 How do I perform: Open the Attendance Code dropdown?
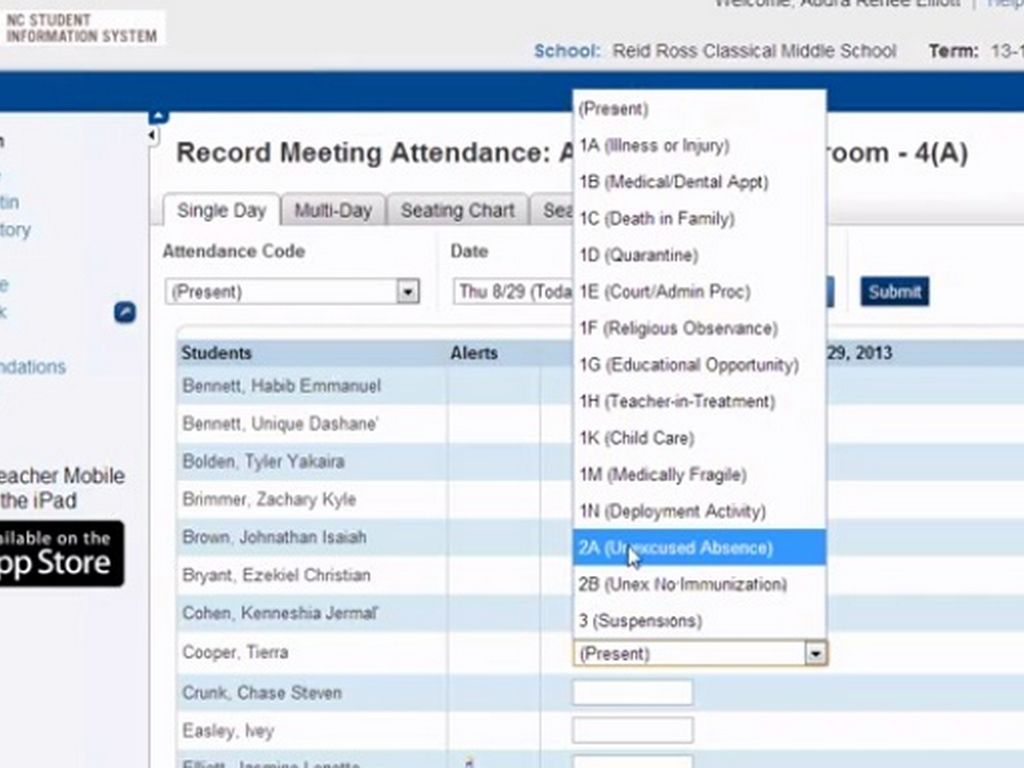tap(407, 292)
